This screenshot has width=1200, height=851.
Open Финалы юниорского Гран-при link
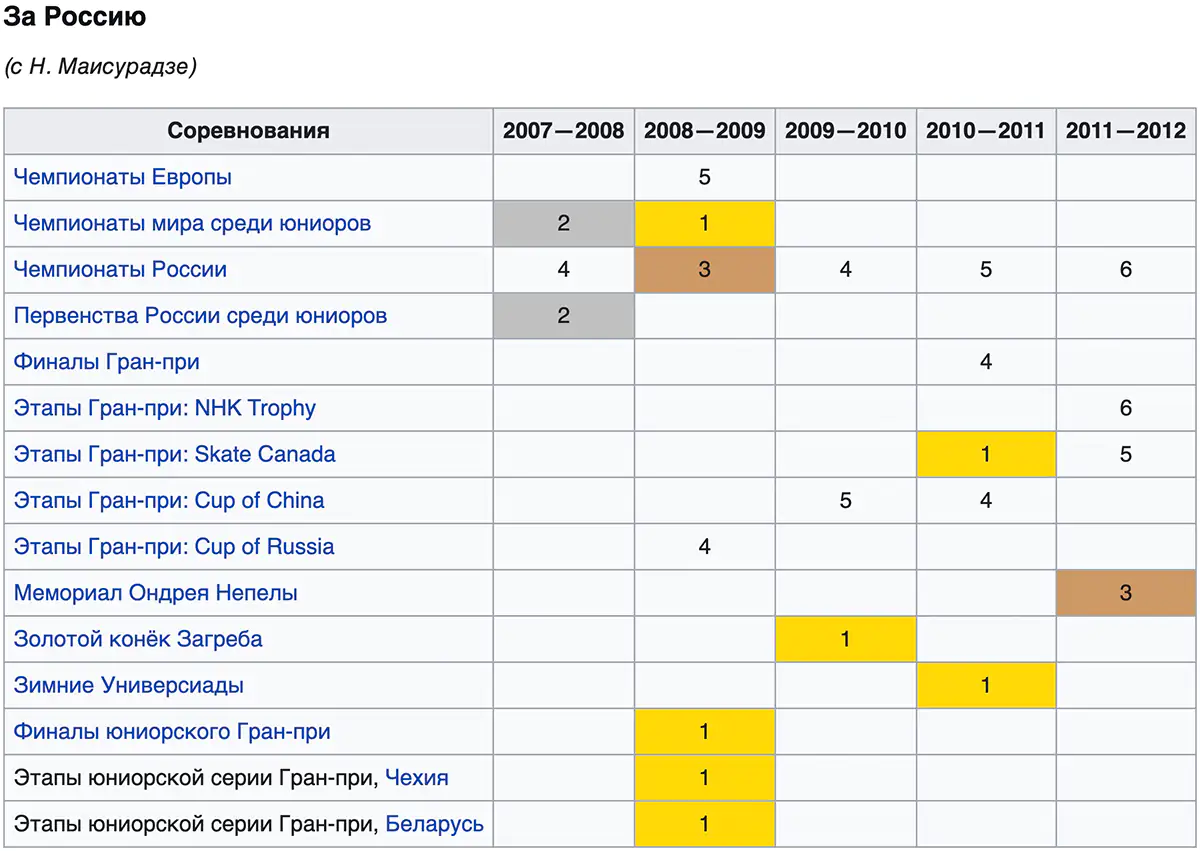pos(172,732)
